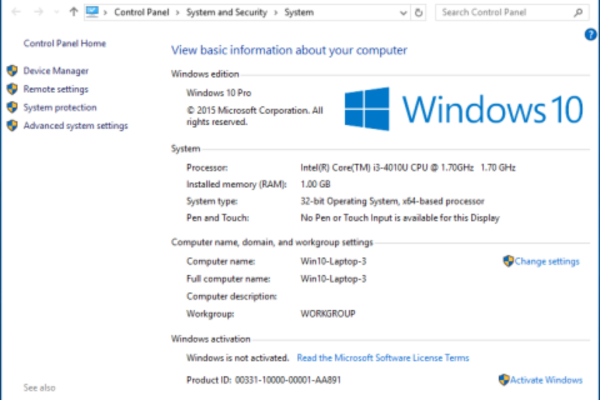Click the up-one-level arrow
The width and height of the screenshot is (600, 400).
pyautogui.click(x=75, y=12)
